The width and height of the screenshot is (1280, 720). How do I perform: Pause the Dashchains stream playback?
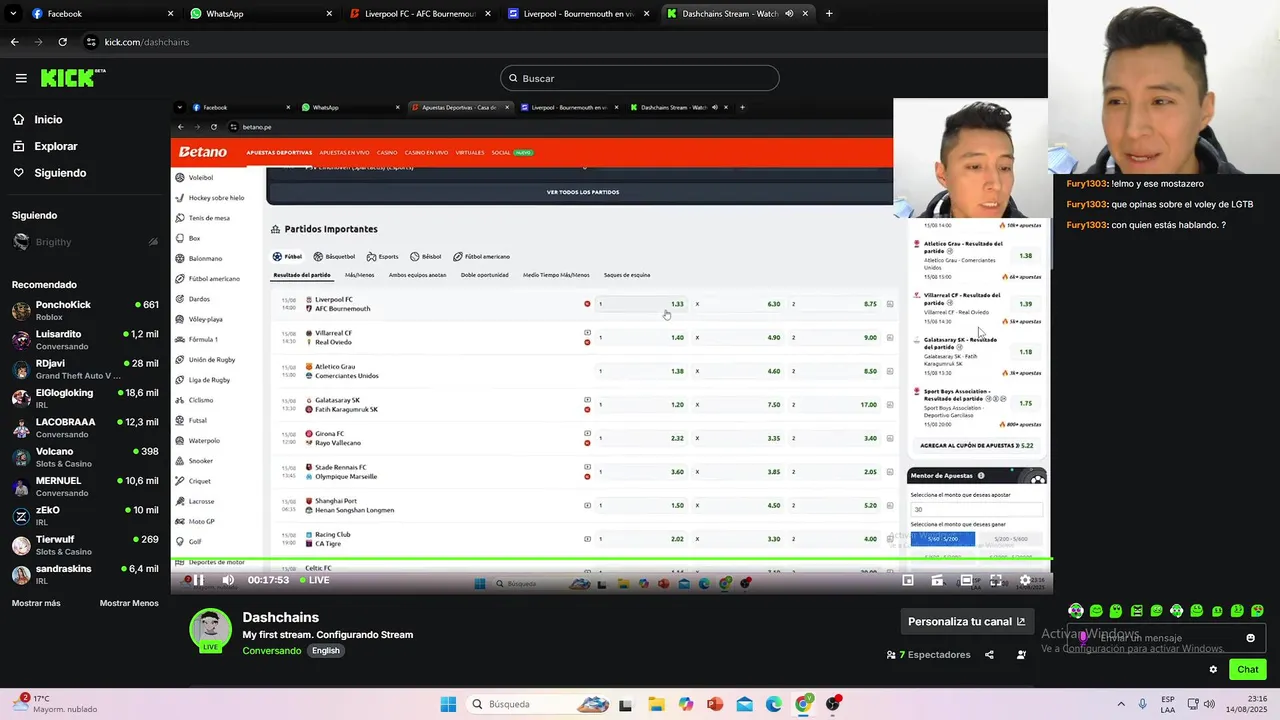[x=199, y=580]
